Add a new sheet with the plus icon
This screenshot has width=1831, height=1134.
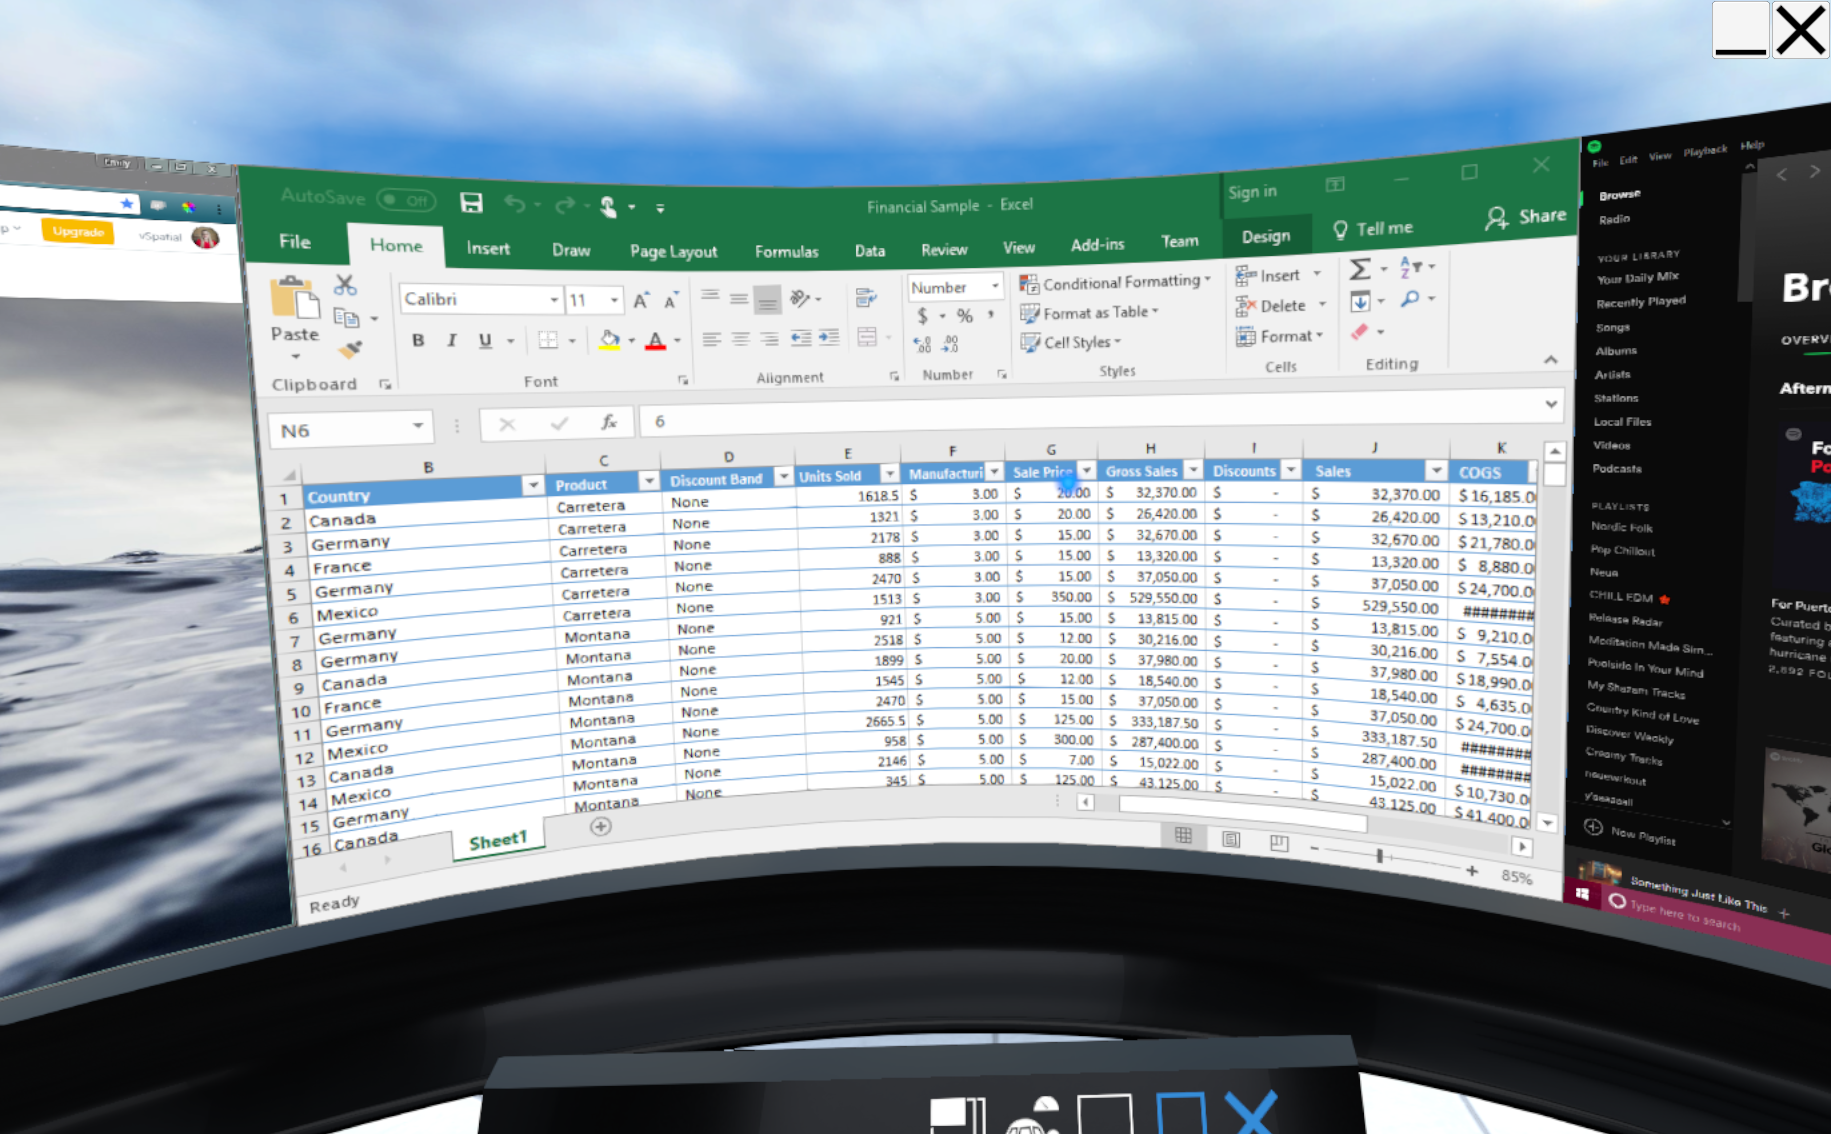click(600, 826)
